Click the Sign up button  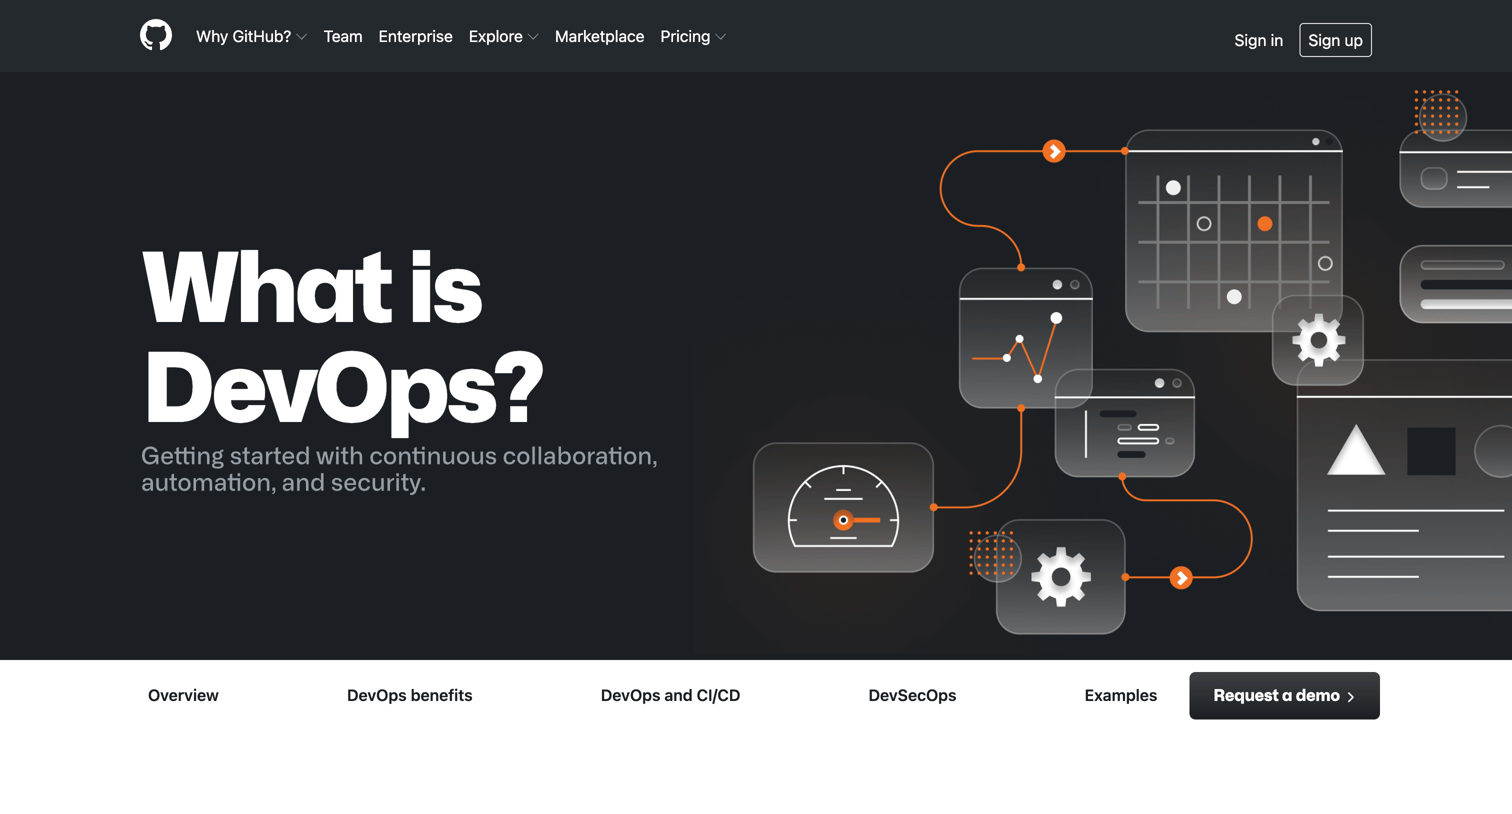coord(1335,40)
